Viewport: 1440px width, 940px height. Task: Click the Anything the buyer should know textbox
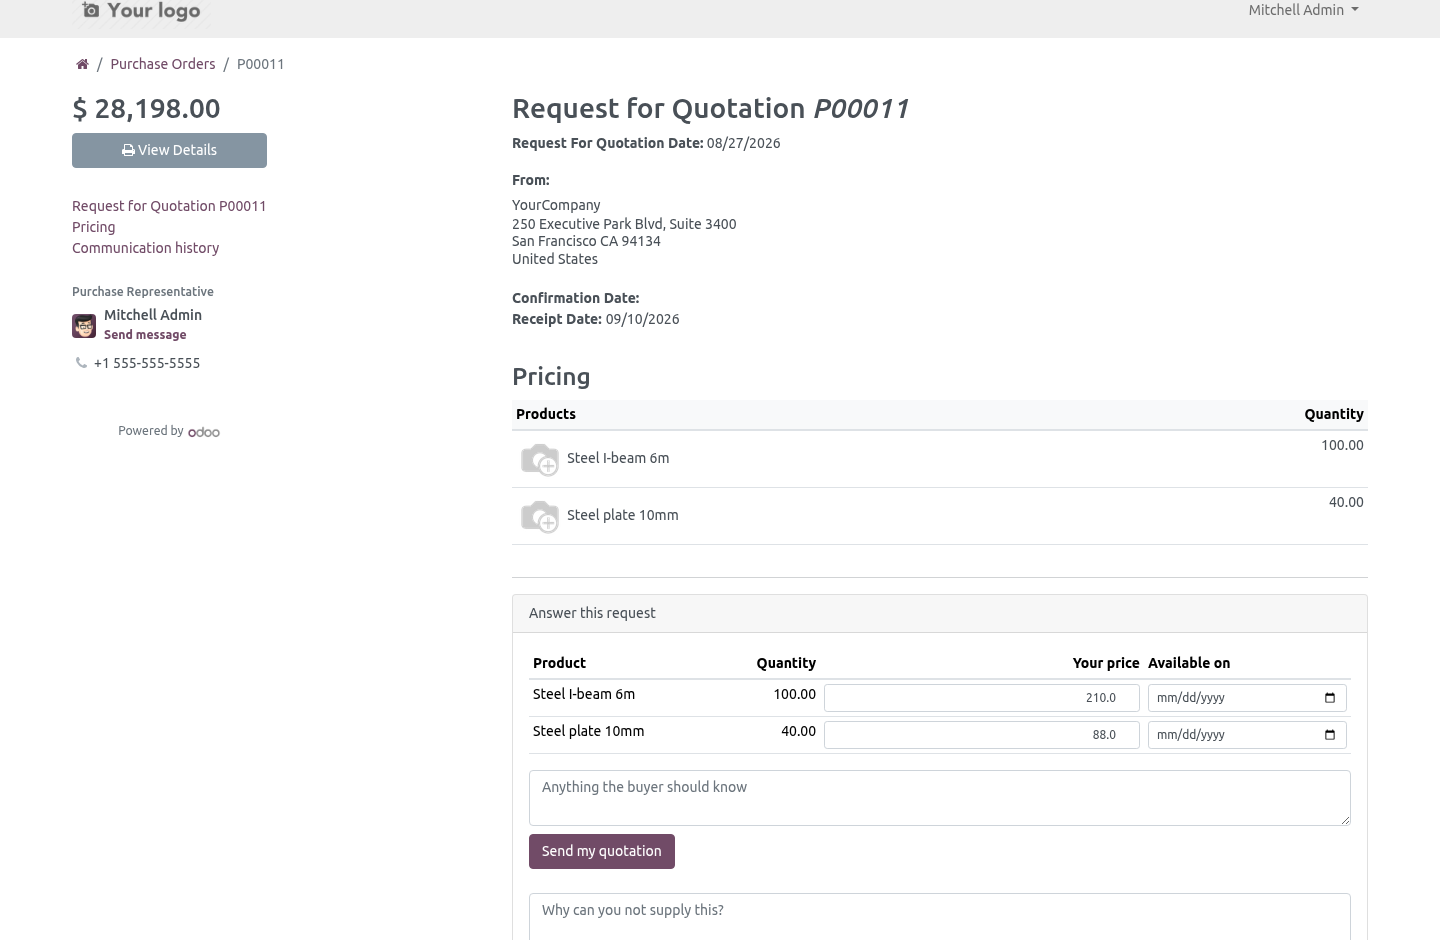(940, 798)
